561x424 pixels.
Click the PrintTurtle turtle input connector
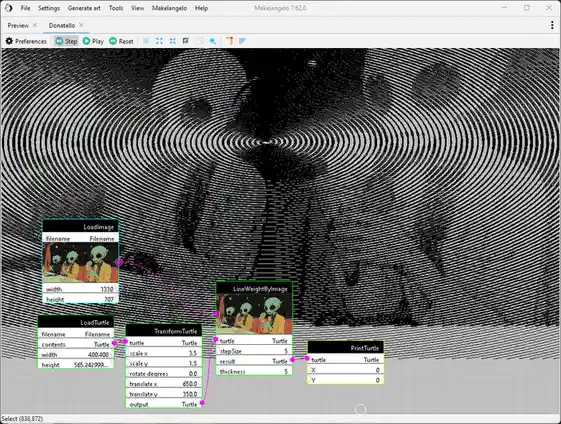[x=307, y=358]
